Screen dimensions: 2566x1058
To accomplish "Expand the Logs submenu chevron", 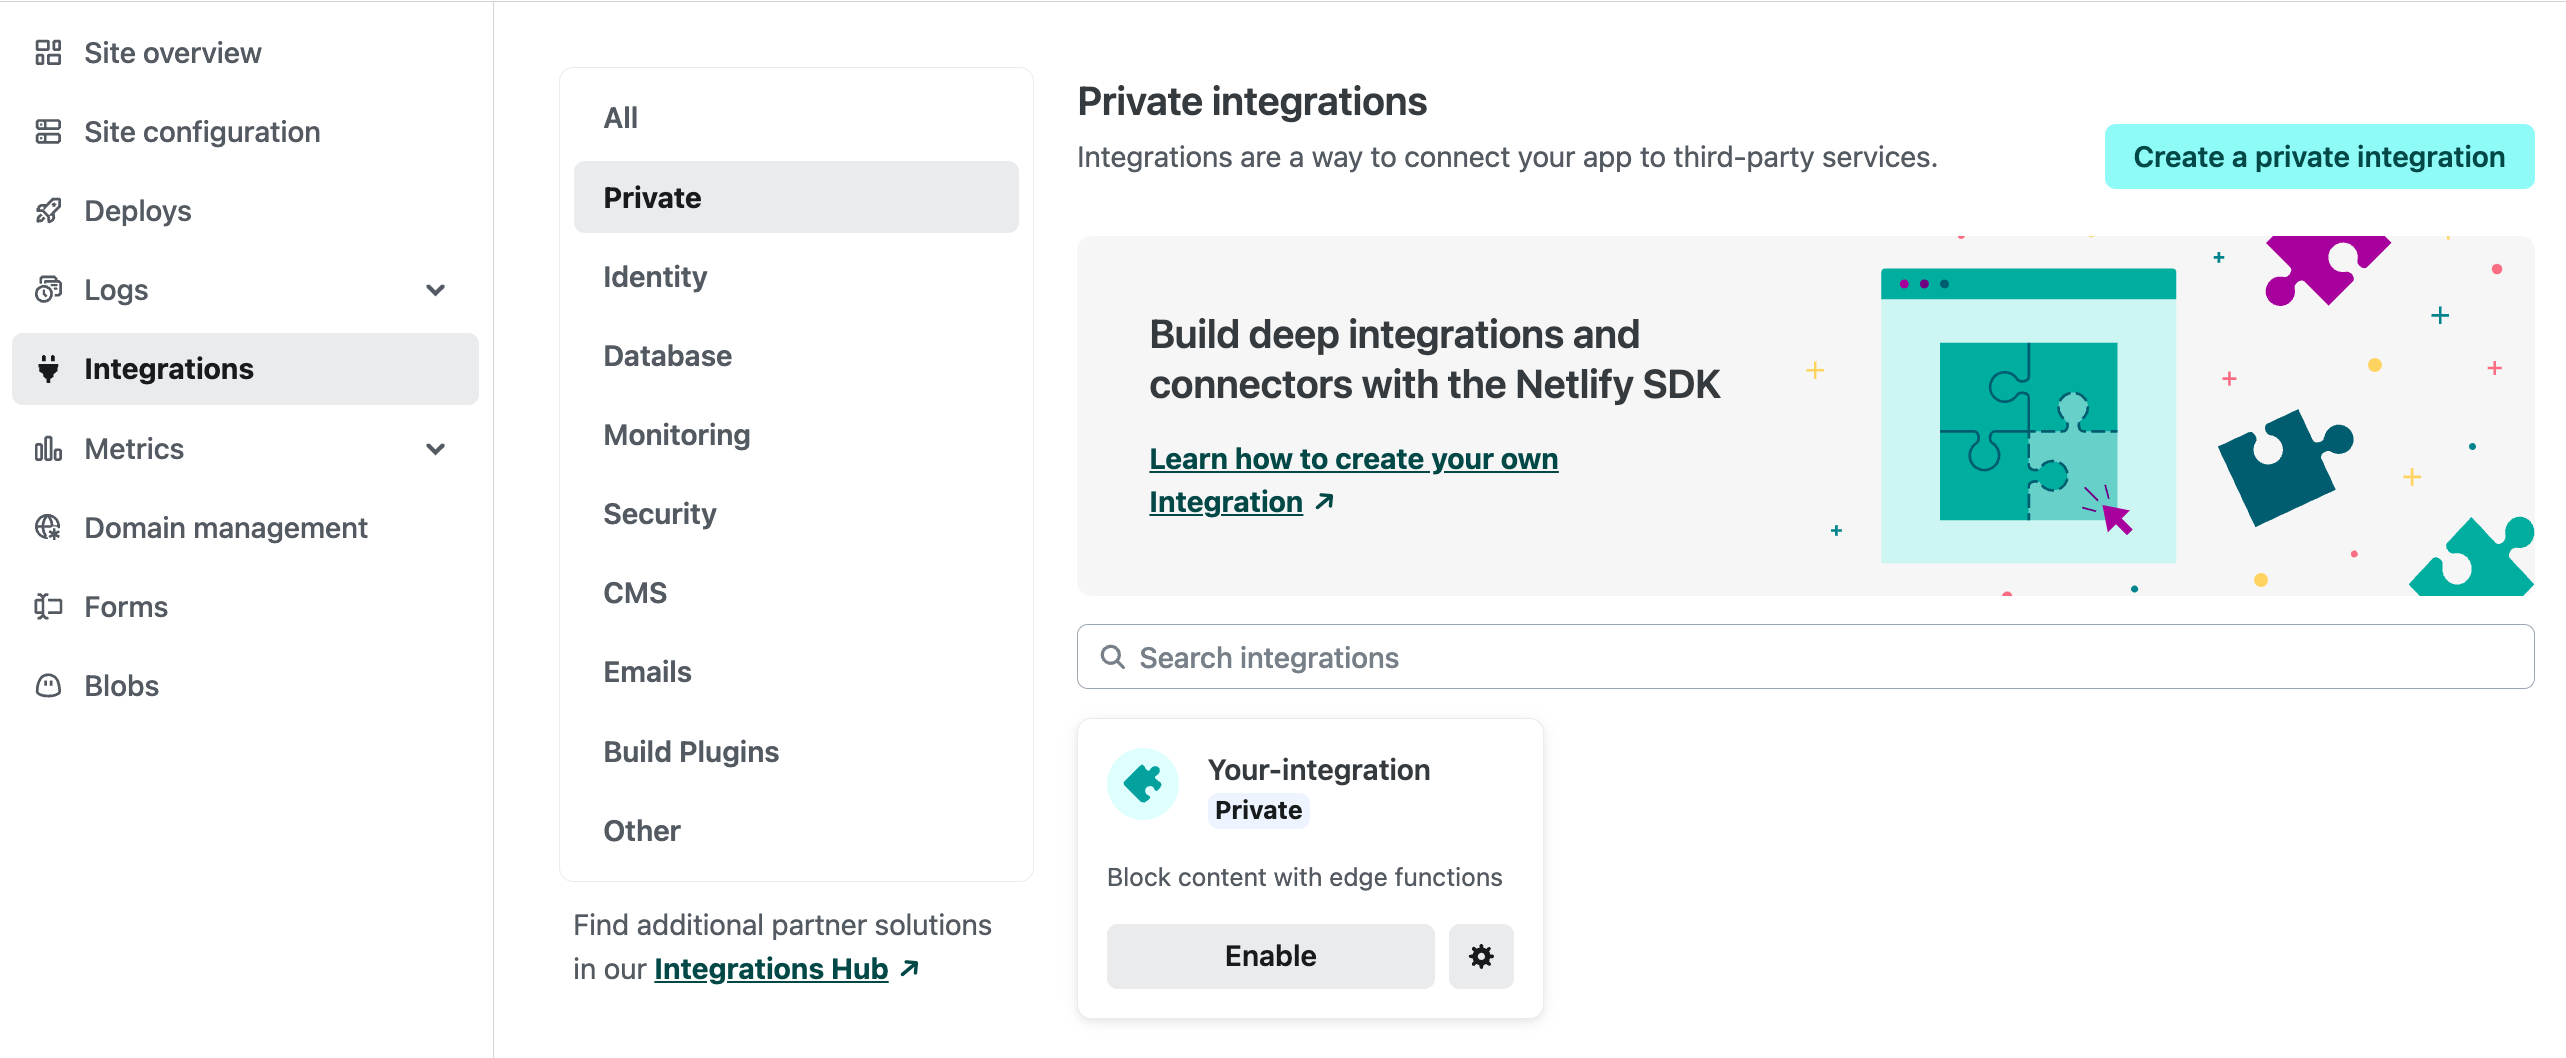I will point(435,290).
